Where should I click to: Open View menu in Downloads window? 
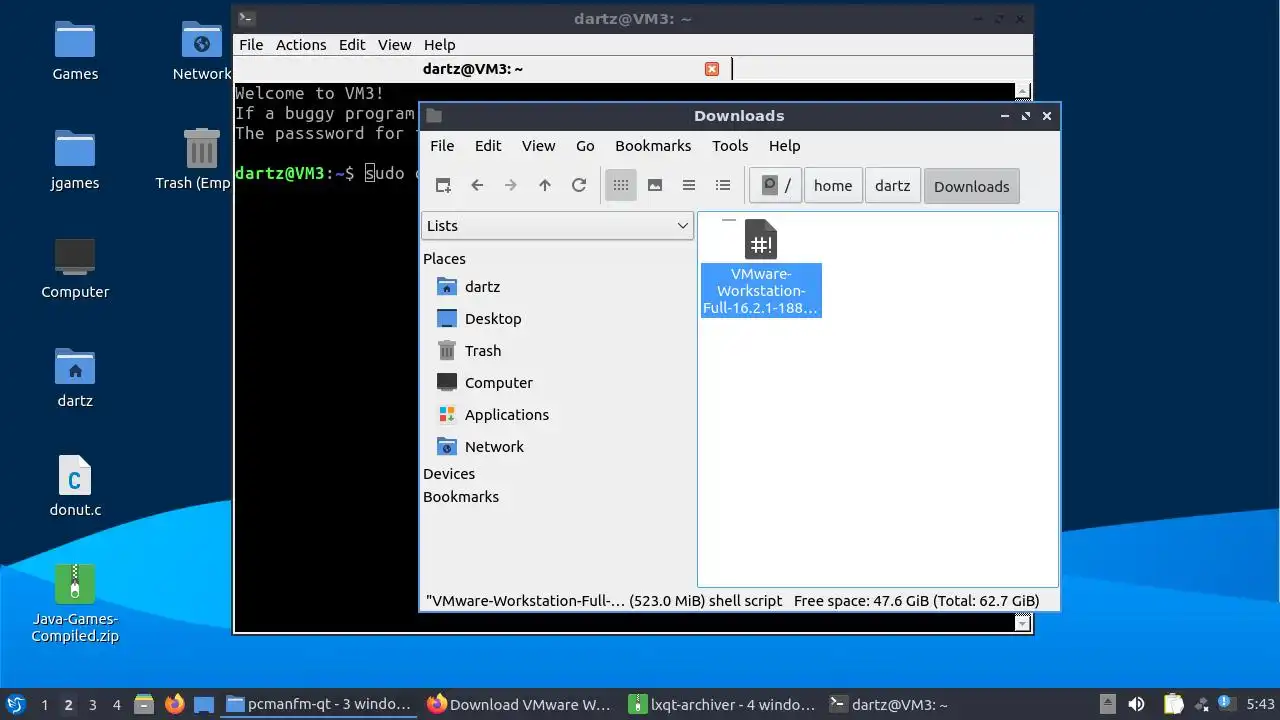538,145
